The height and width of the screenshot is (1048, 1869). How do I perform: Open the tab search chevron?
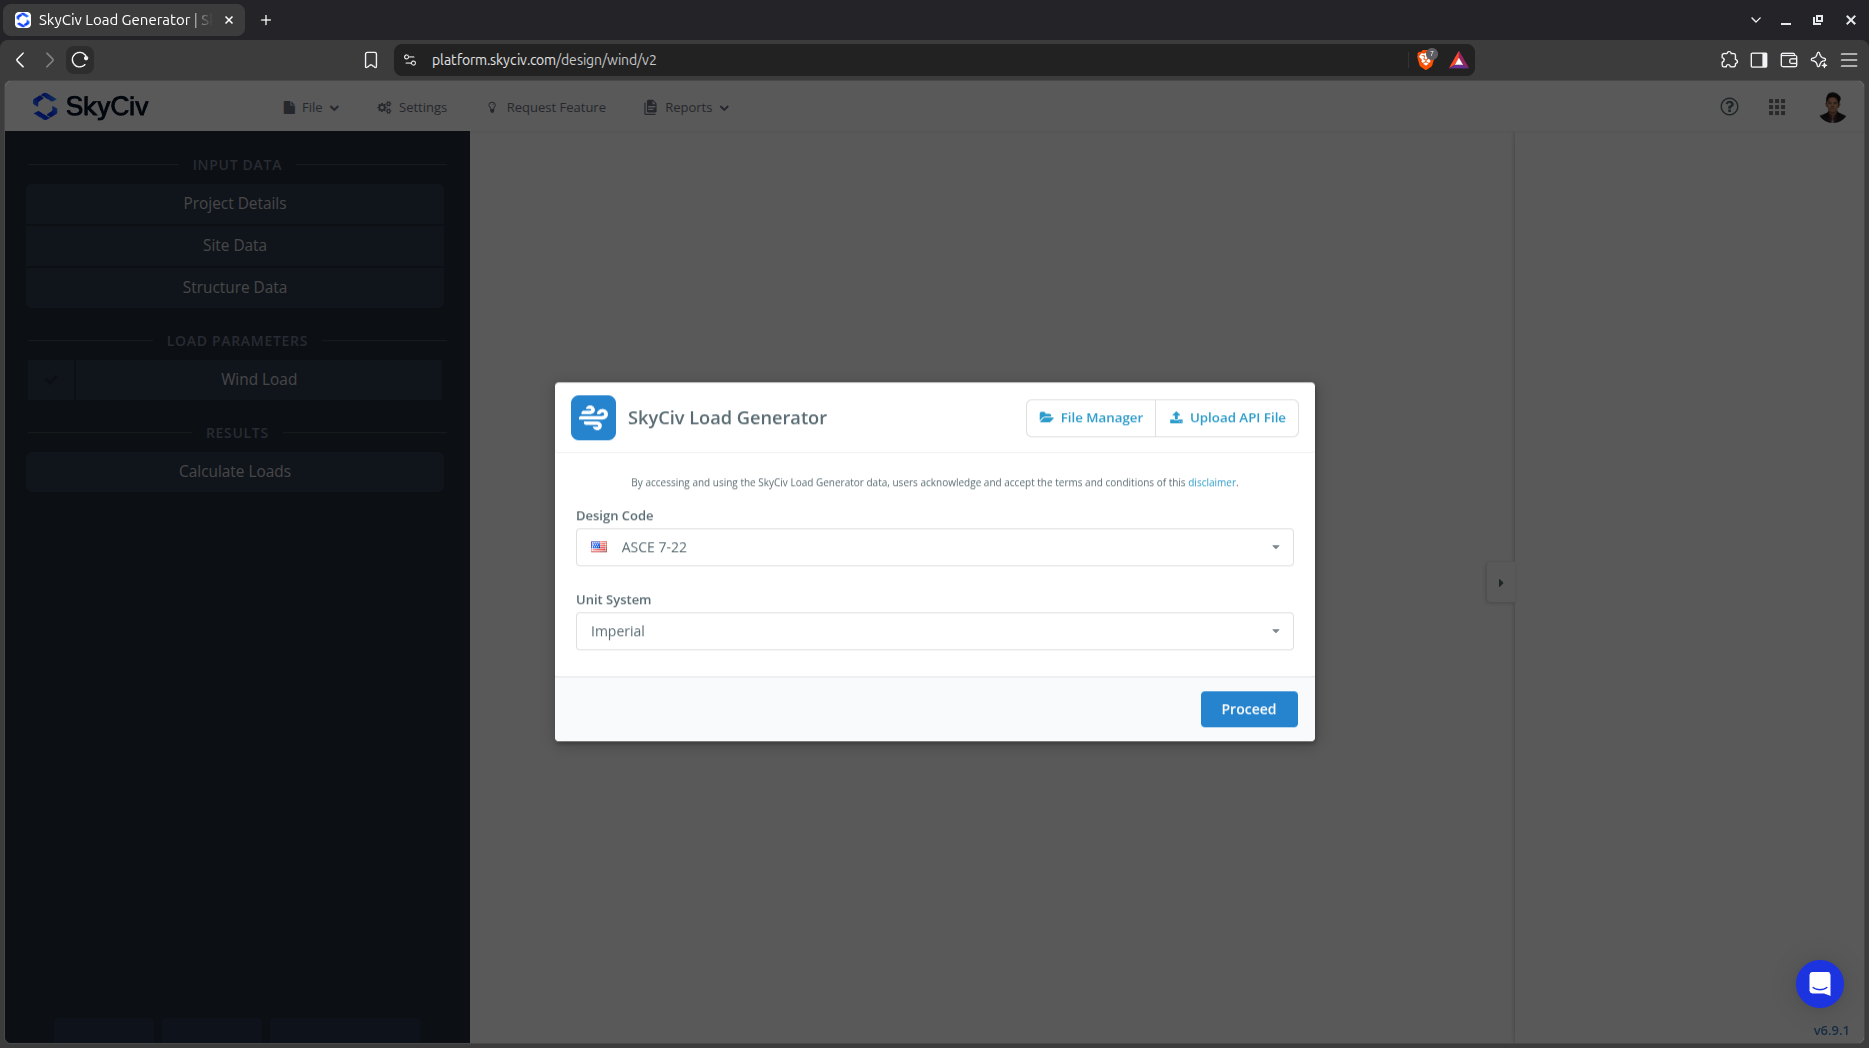[x=1756, y=20]
